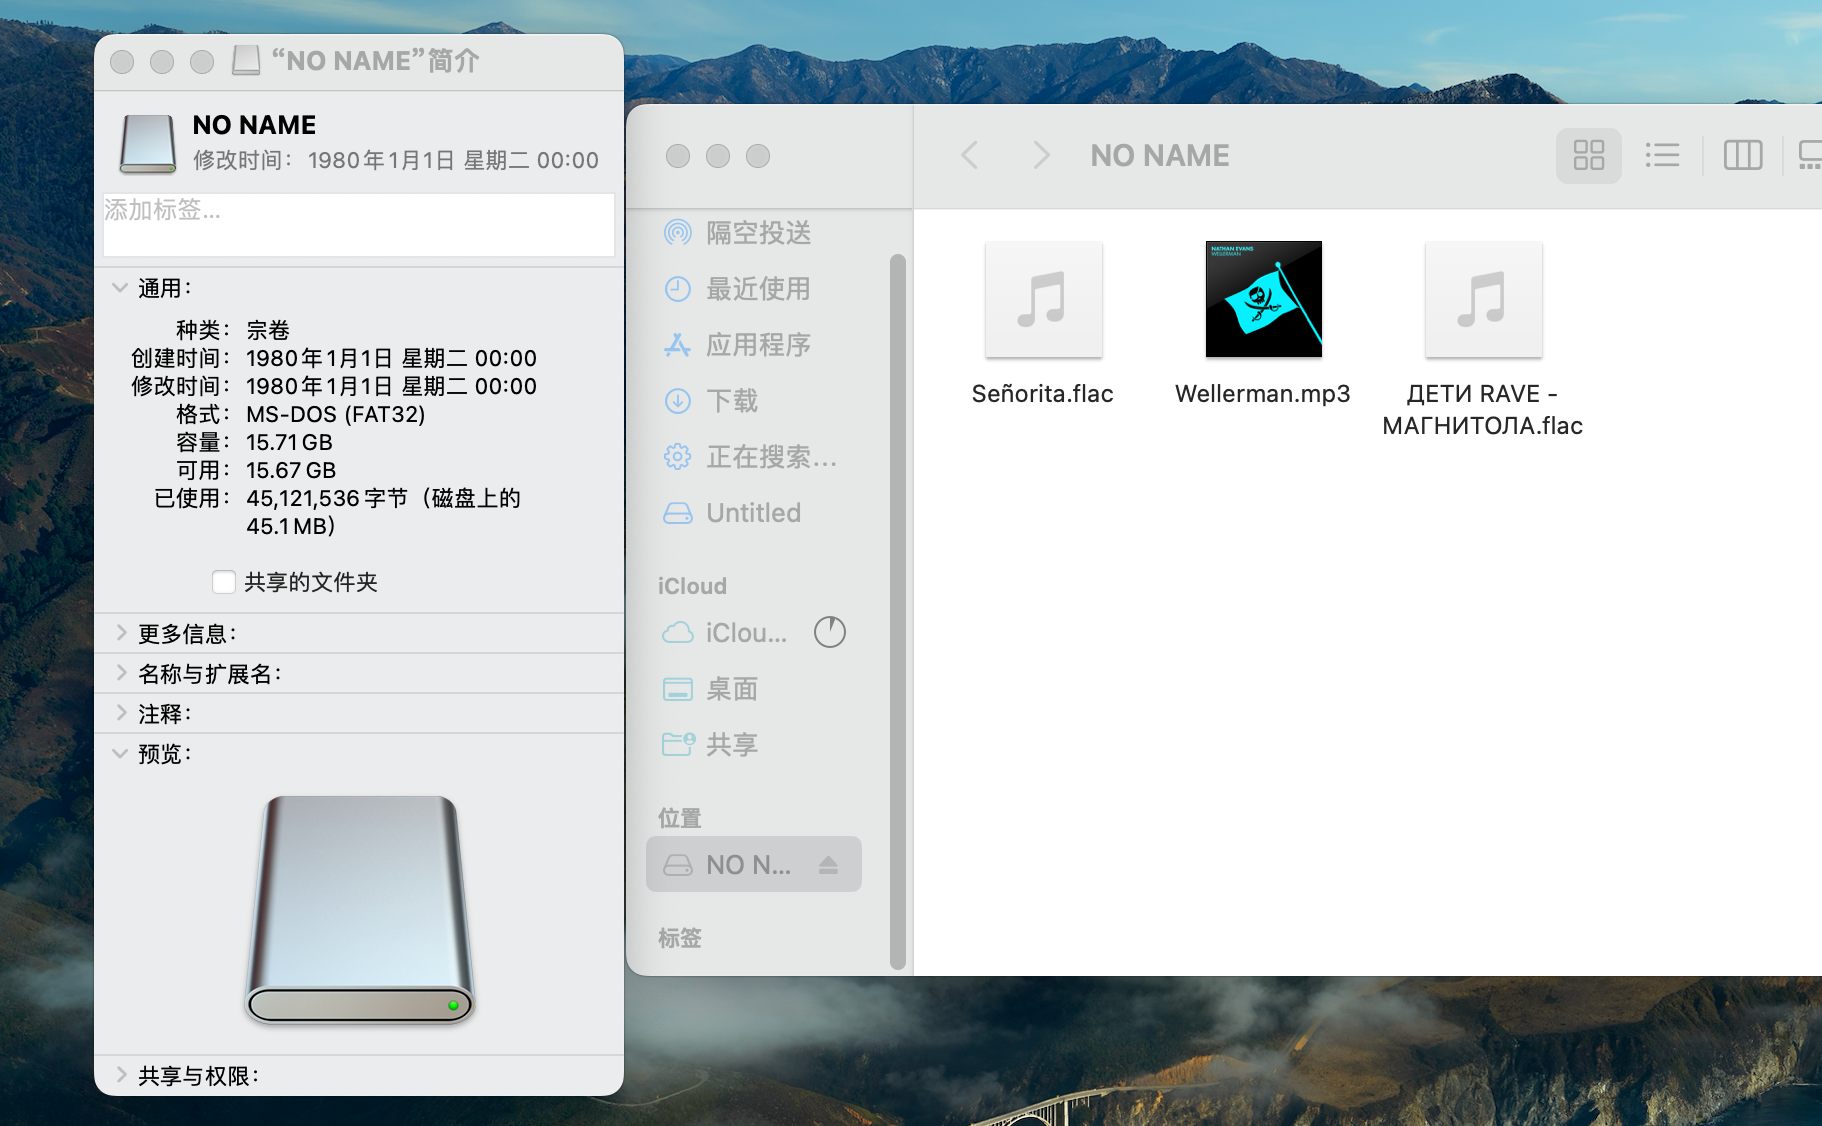
Task: Open the Untitled drive in sidebar
Action: pyautogui.click(x=752, y=512)
